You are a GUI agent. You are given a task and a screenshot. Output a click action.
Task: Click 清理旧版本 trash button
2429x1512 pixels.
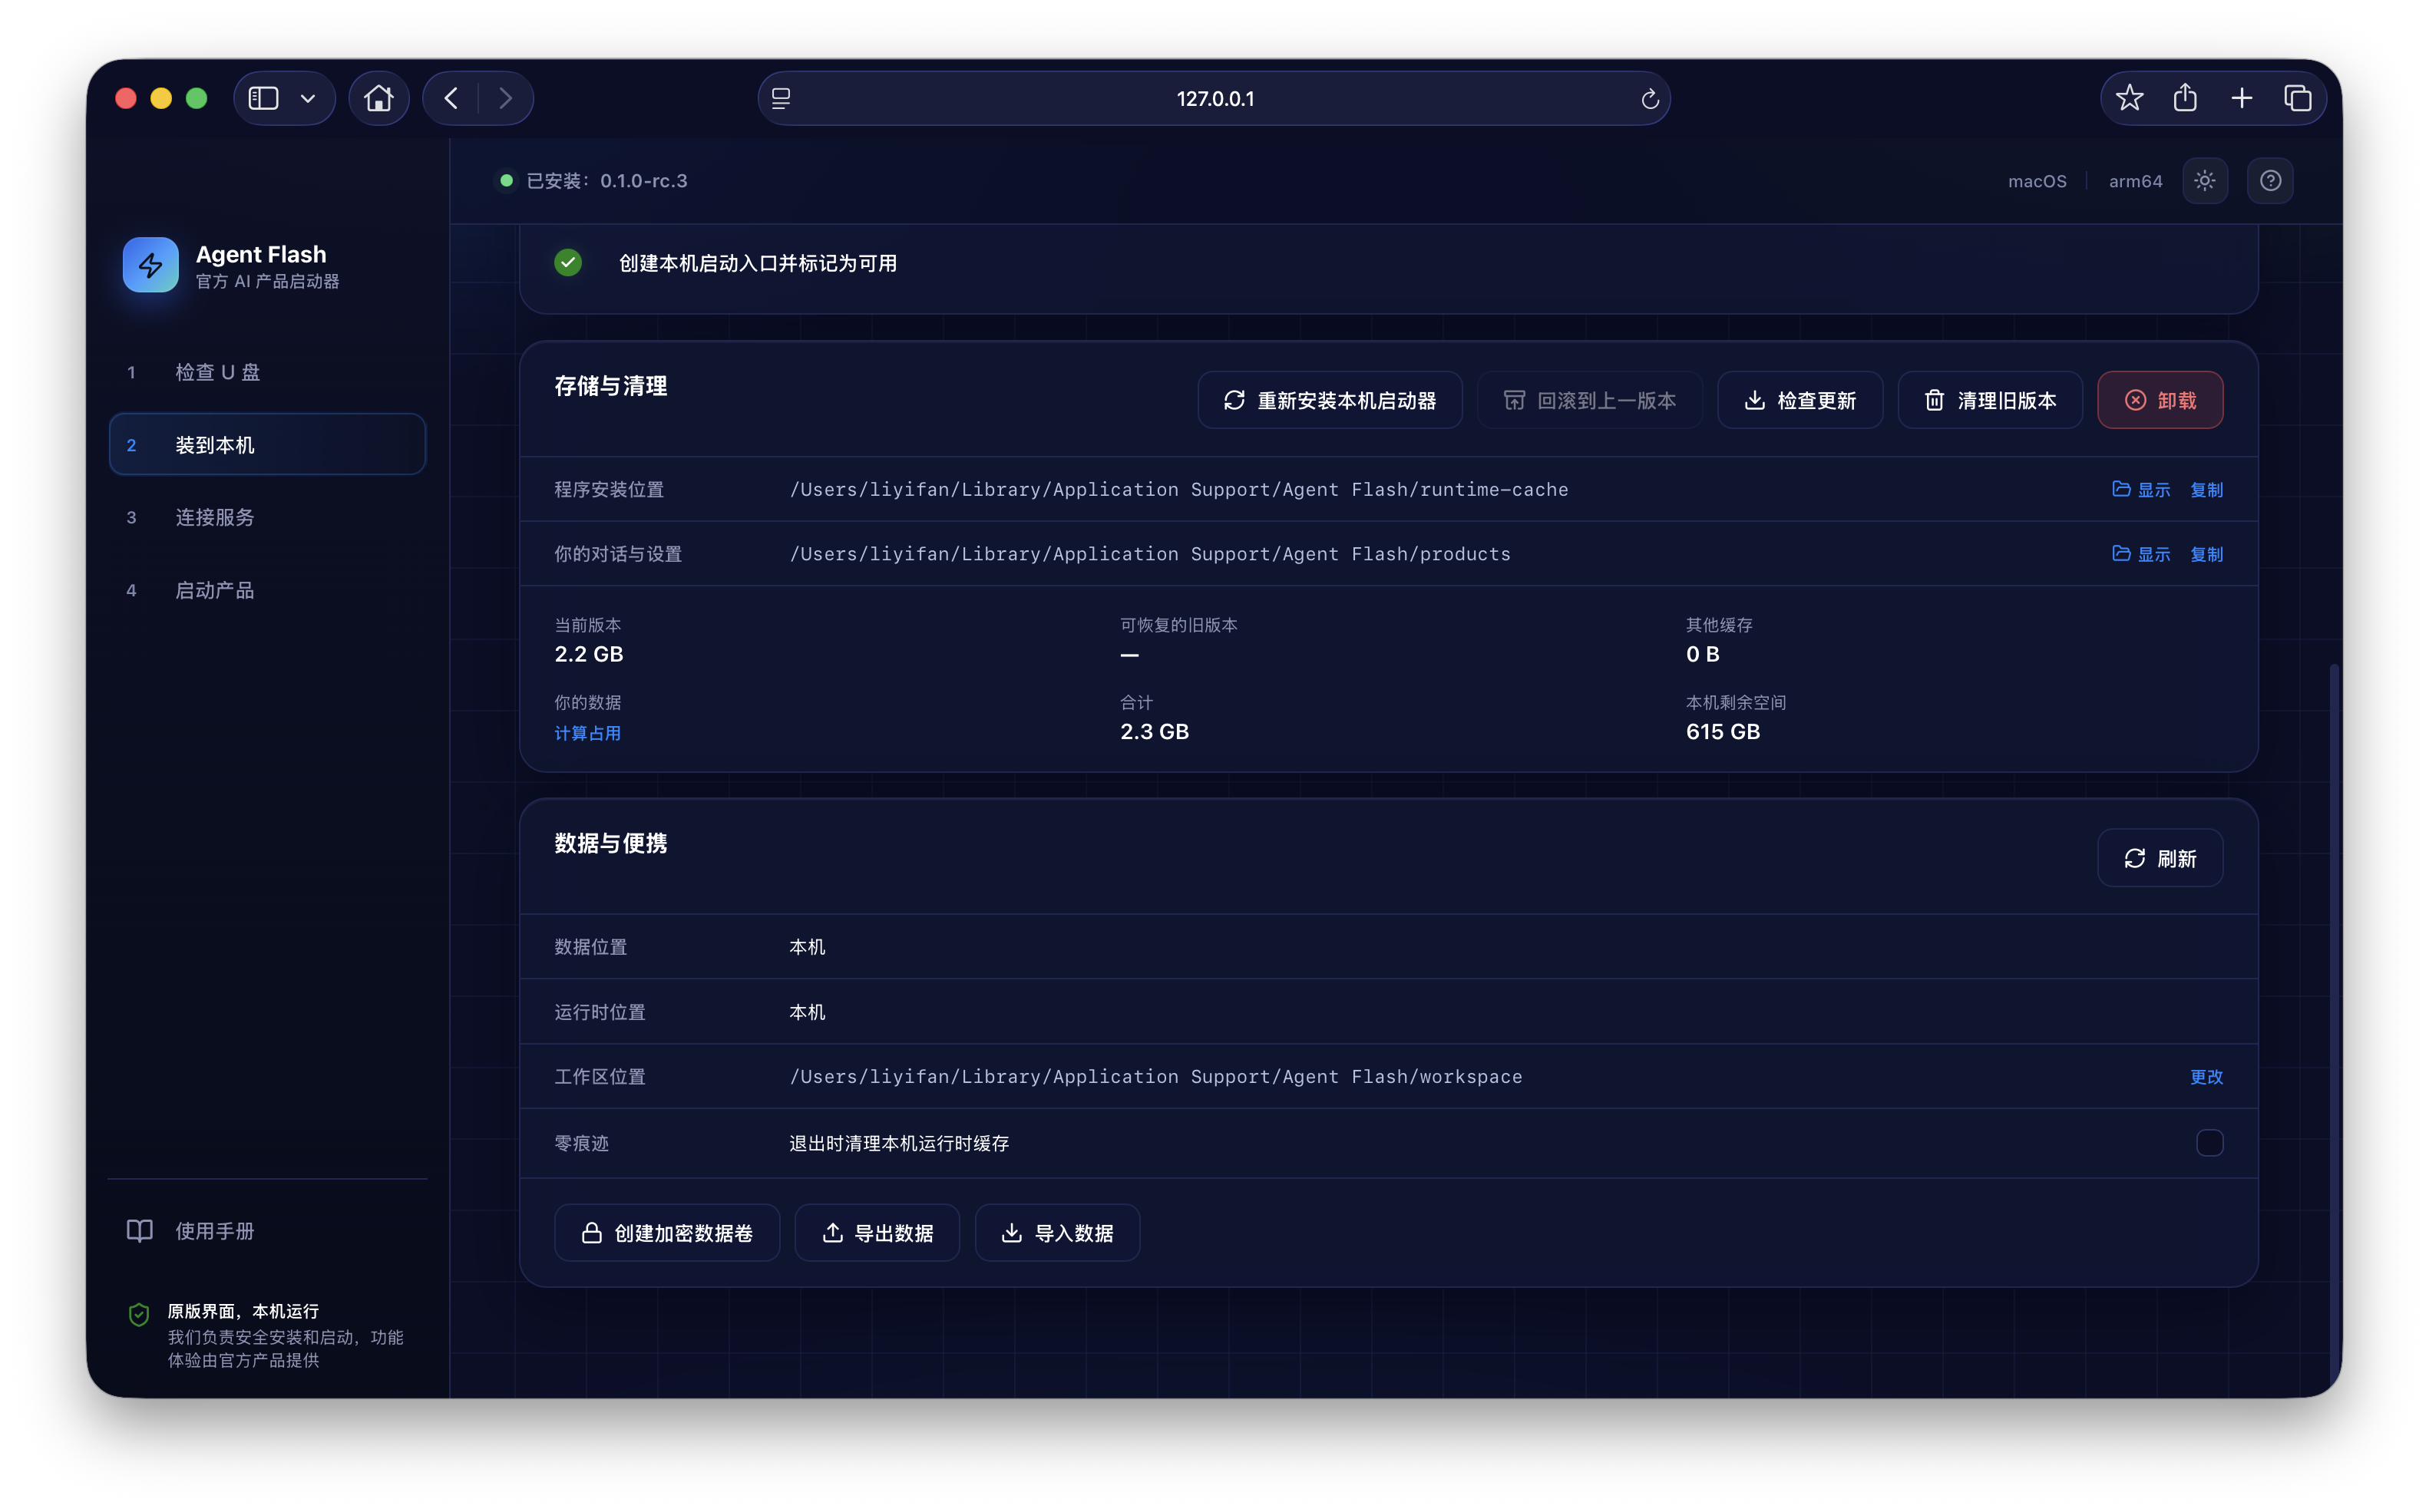coord(1989,400)
